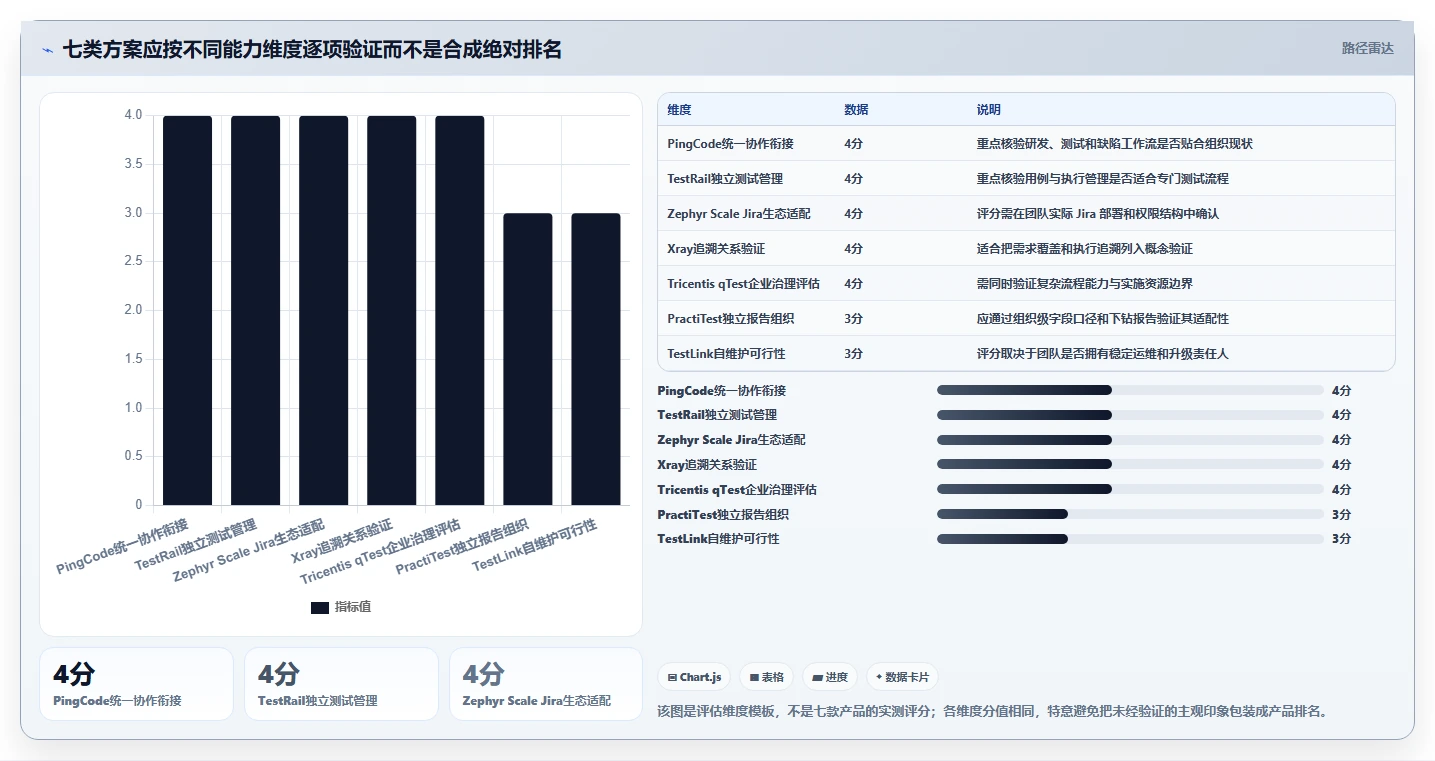Click the 表格 chip
Viewport: 1435px width, 761px height.
point(766,677)
